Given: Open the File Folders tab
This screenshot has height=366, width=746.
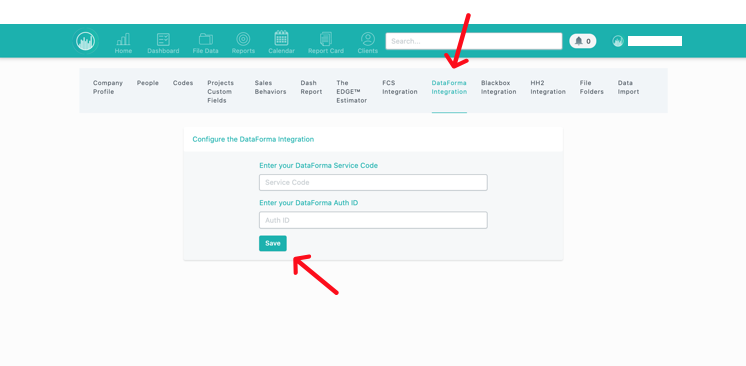Looking at the screenshot, I should [x=591, y=87].
